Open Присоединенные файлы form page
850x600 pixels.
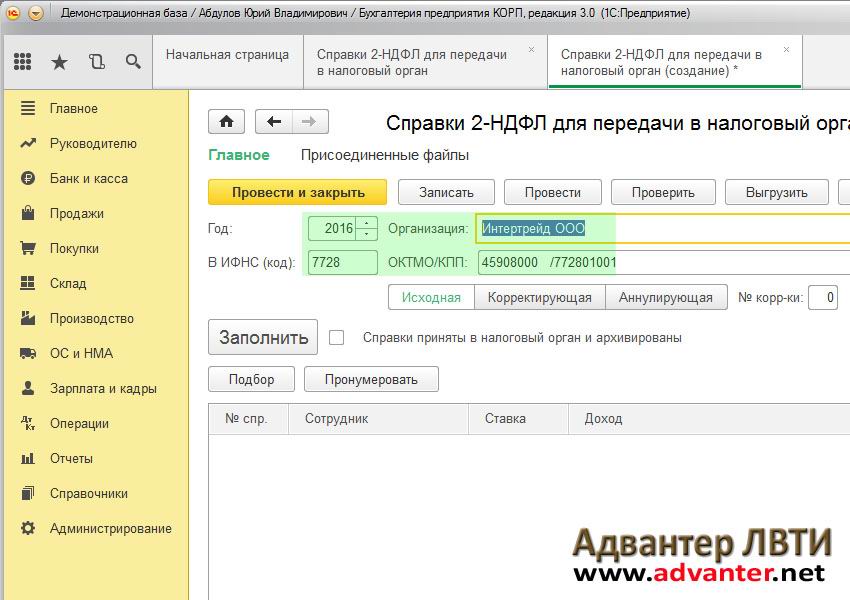click(385, 155)
